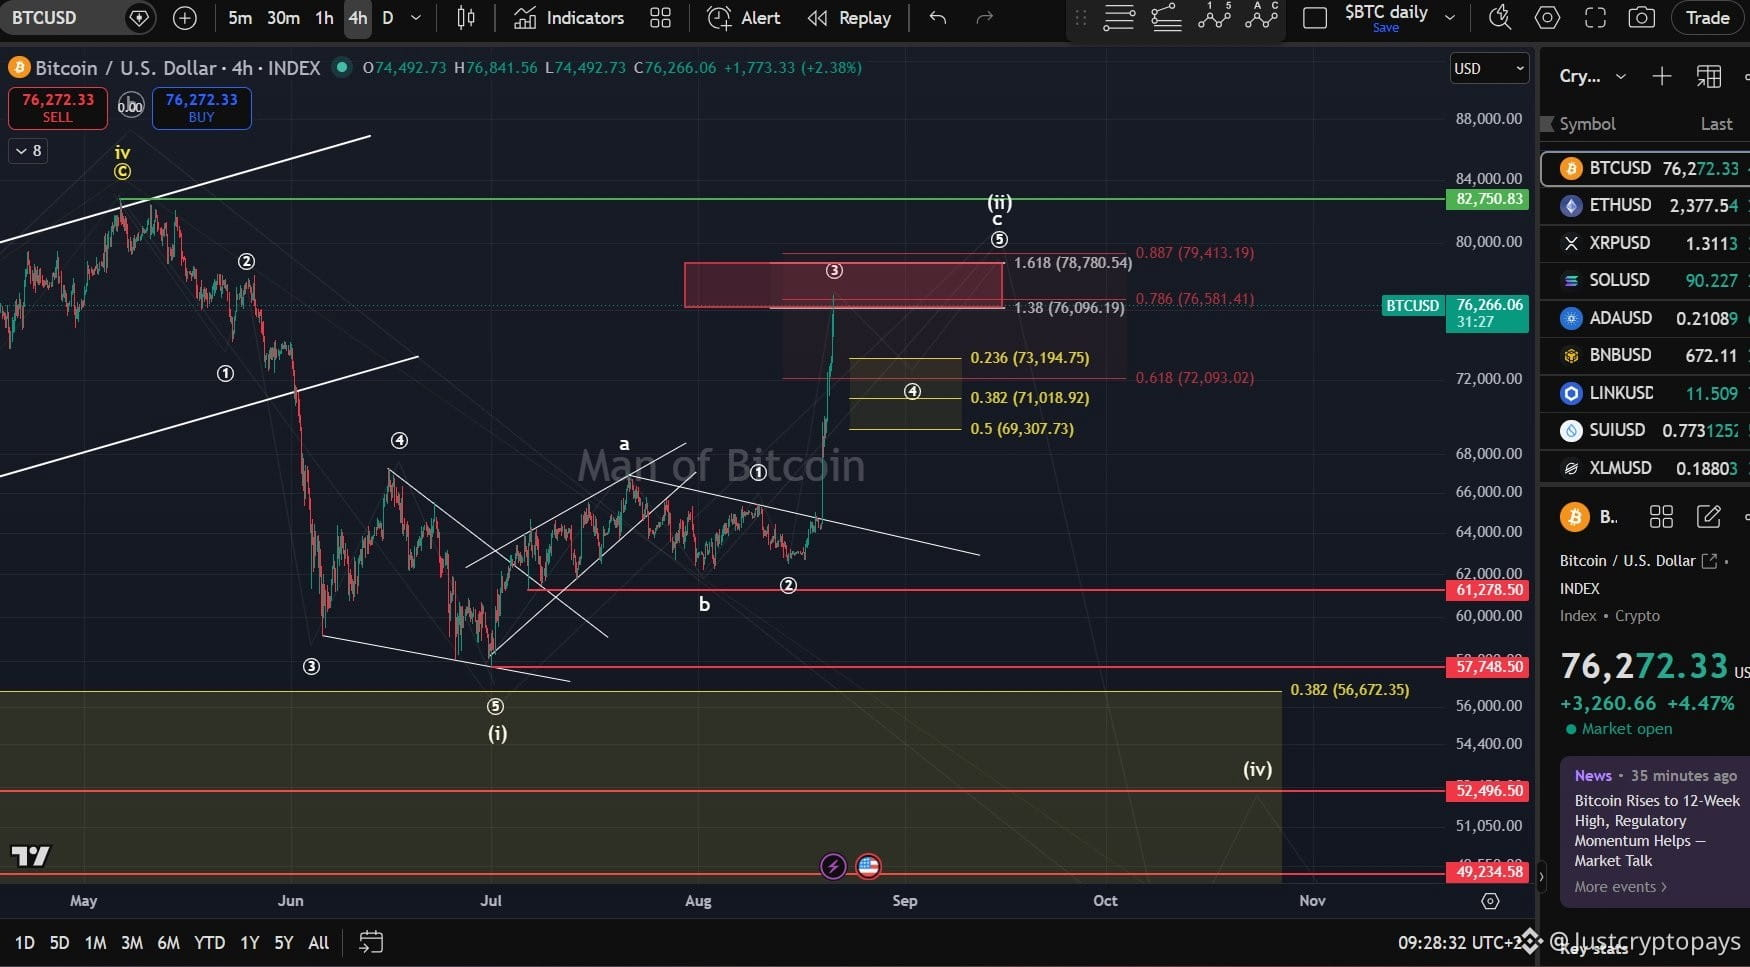Image resolution: width=1750 pixels, height=967 pixels.
Task: Click the purple lightning event marker
Action: coord(833,866)
